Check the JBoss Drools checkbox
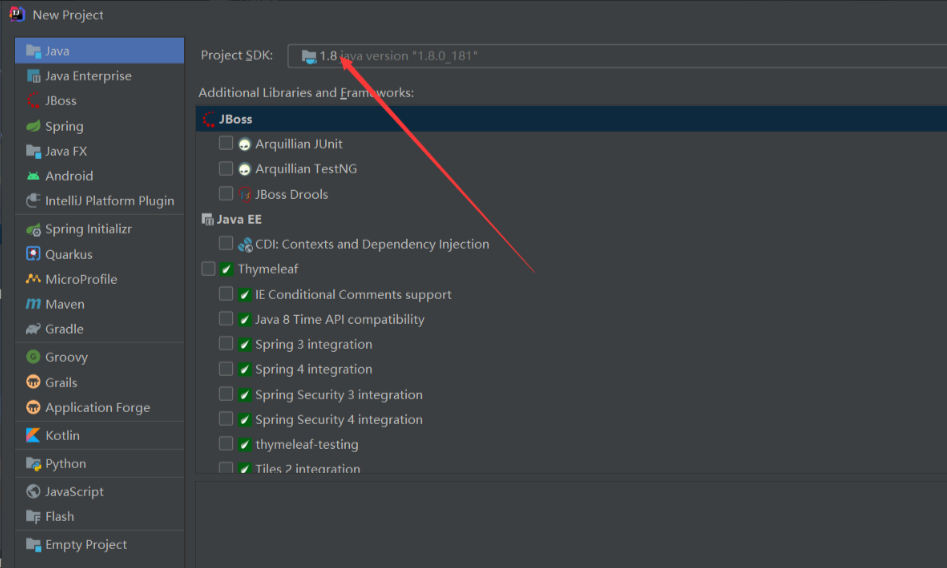This screenshot has height=568, width=947. 226,193
